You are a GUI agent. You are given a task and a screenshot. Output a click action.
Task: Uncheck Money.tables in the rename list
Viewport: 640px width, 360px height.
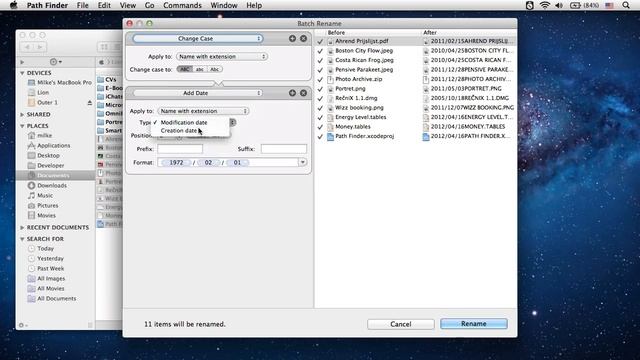point(320,127)
